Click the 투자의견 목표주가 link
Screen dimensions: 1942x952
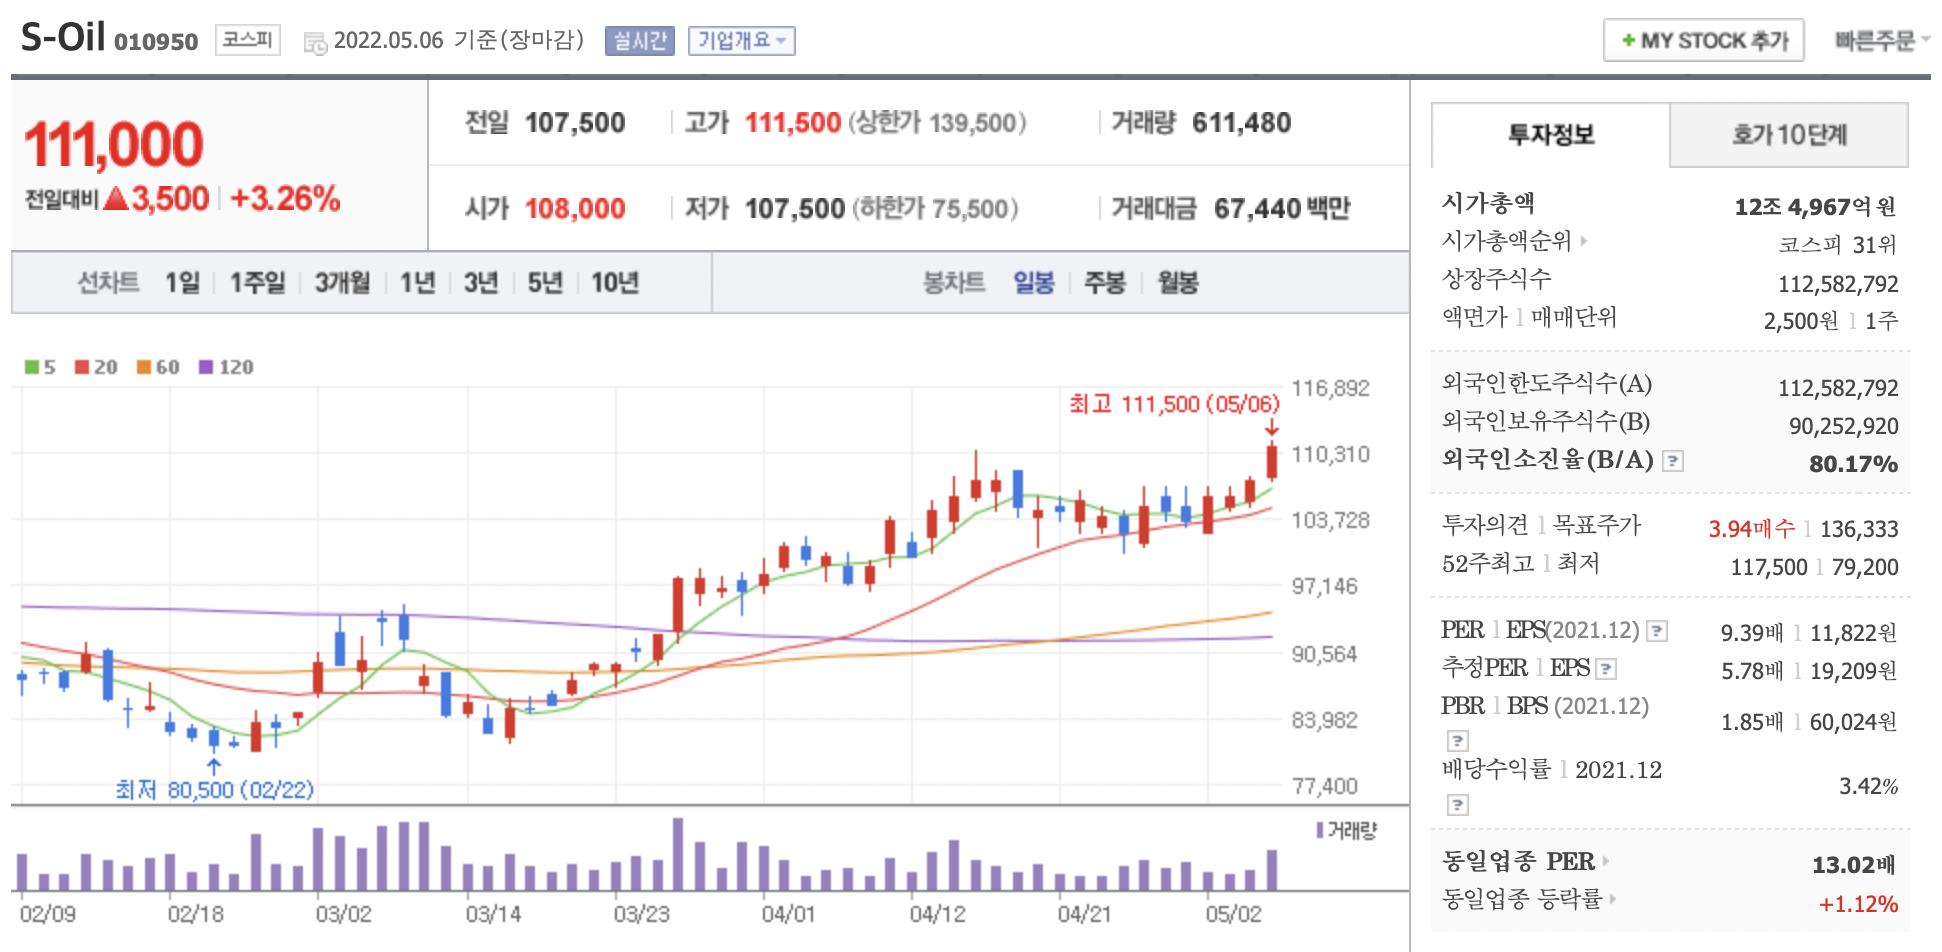click(x=1541, y=525)
